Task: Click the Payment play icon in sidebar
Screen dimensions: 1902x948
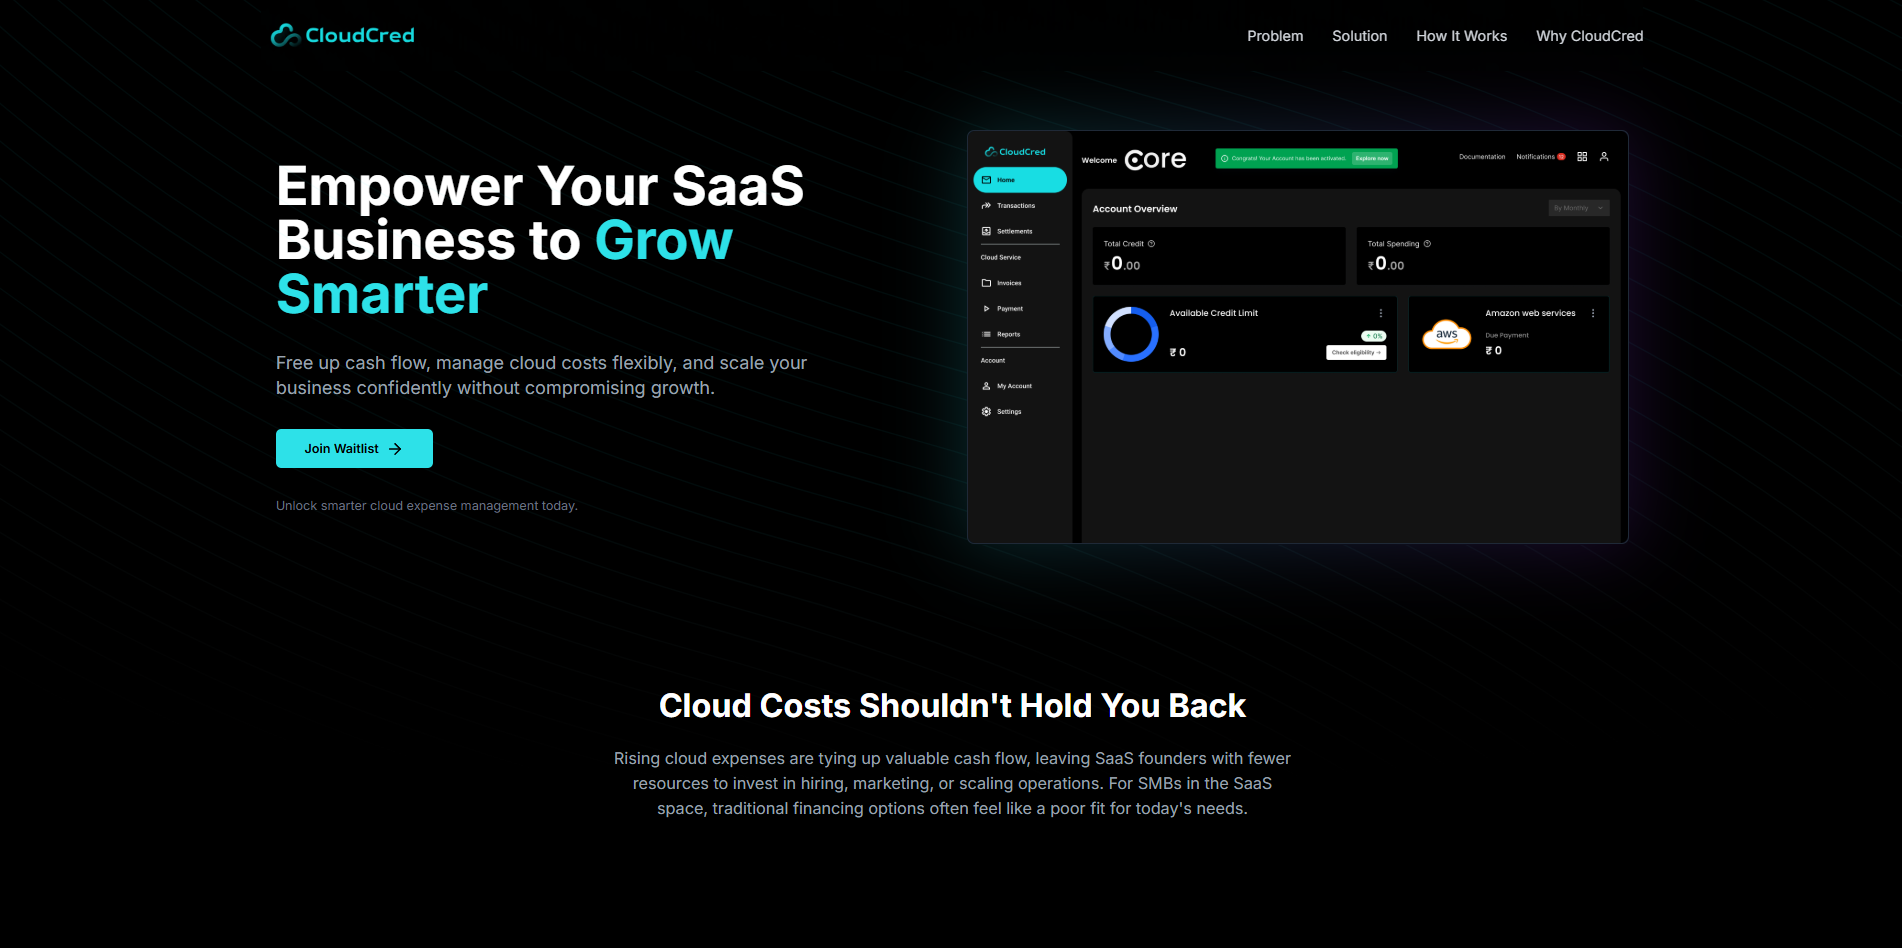Action: tap(986, 309)
